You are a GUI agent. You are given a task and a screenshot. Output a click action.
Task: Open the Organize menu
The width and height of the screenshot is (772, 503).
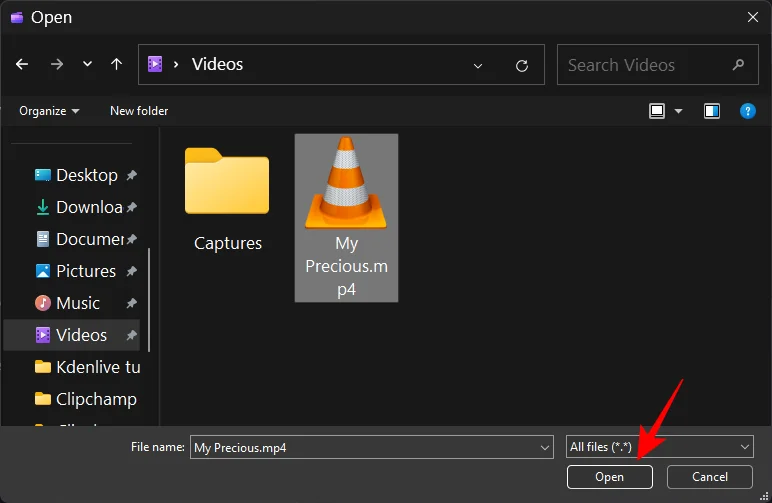point(49,111)
